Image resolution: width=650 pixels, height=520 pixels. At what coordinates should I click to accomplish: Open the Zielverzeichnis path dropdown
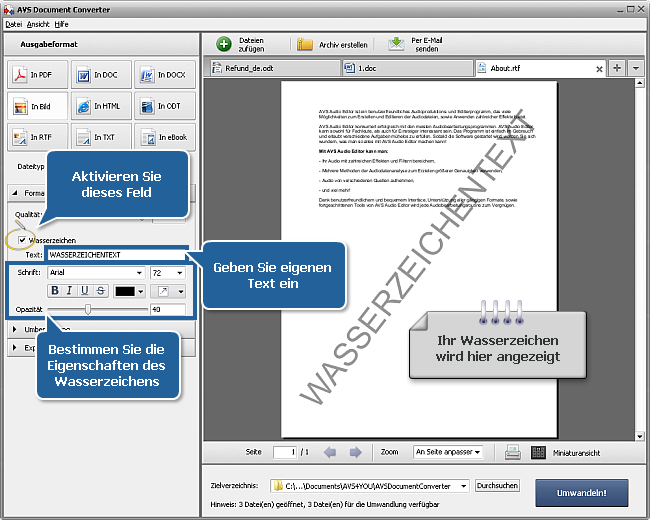coord(464,486)
